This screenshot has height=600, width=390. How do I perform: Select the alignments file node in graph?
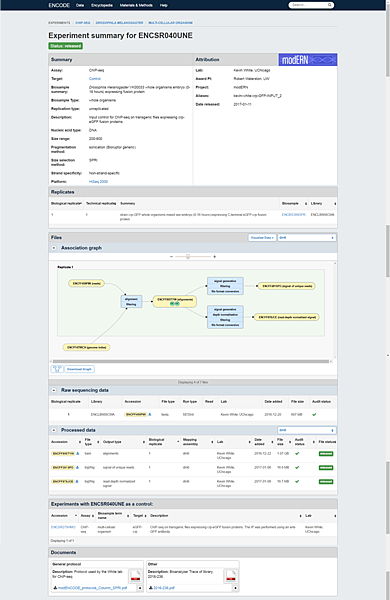pyautogui.click(x=175, y=301)
